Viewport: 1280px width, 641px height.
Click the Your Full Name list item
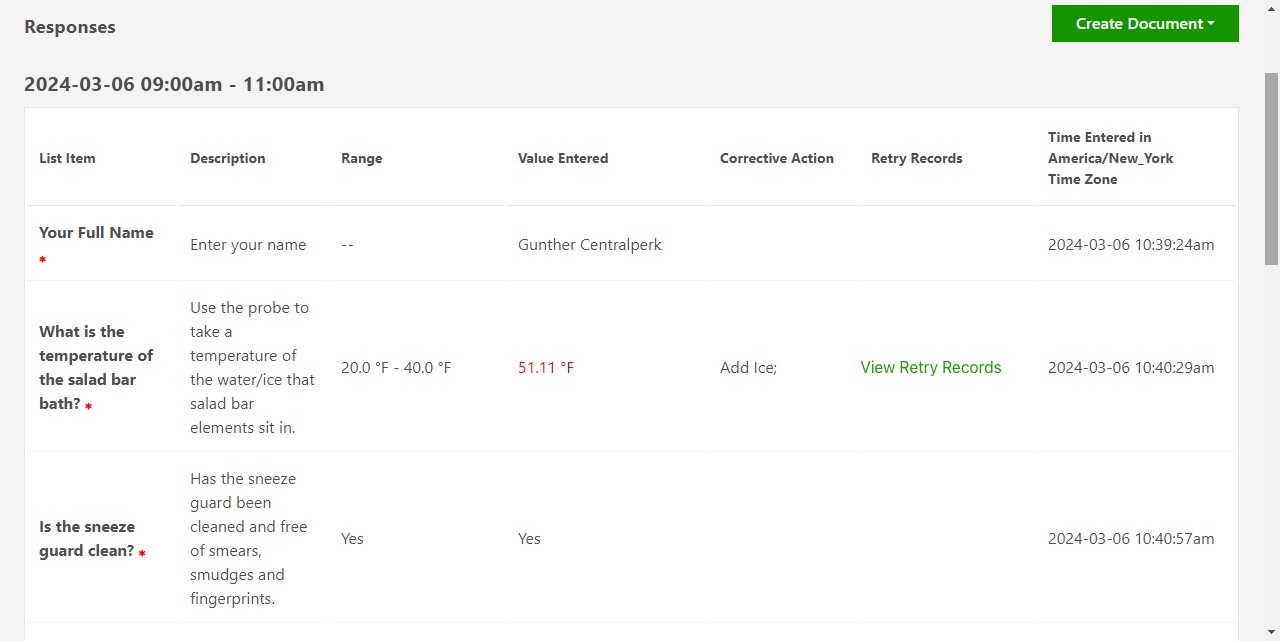(96, 233)
